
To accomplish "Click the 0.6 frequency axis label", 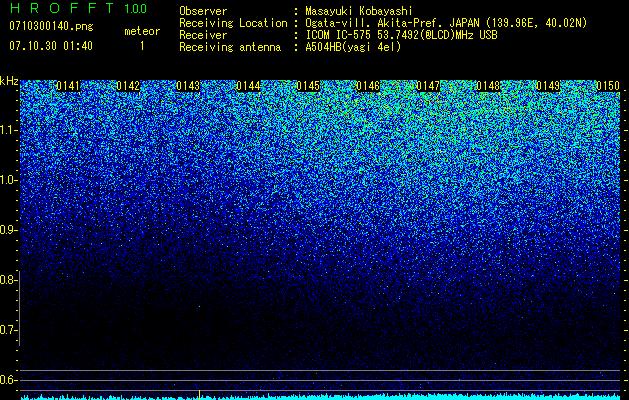I will [x=8, y=380].
